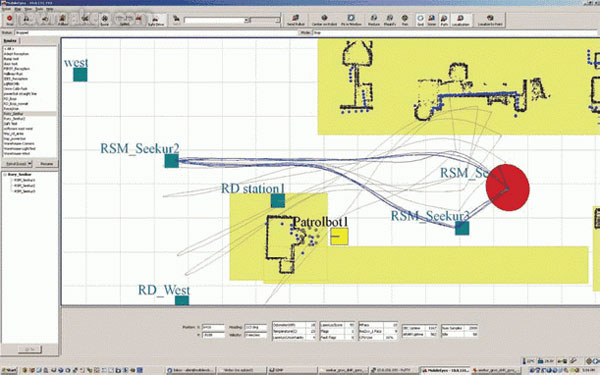
Task: Click the Start button on the taskbar
Action: [9, 370]
